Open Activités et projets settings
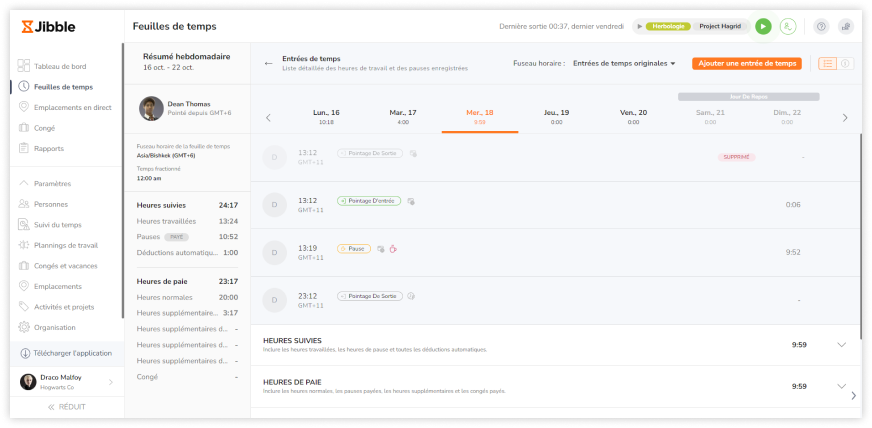Image resolution: width=872 pixels, height=428 pixels. (64, 307)
